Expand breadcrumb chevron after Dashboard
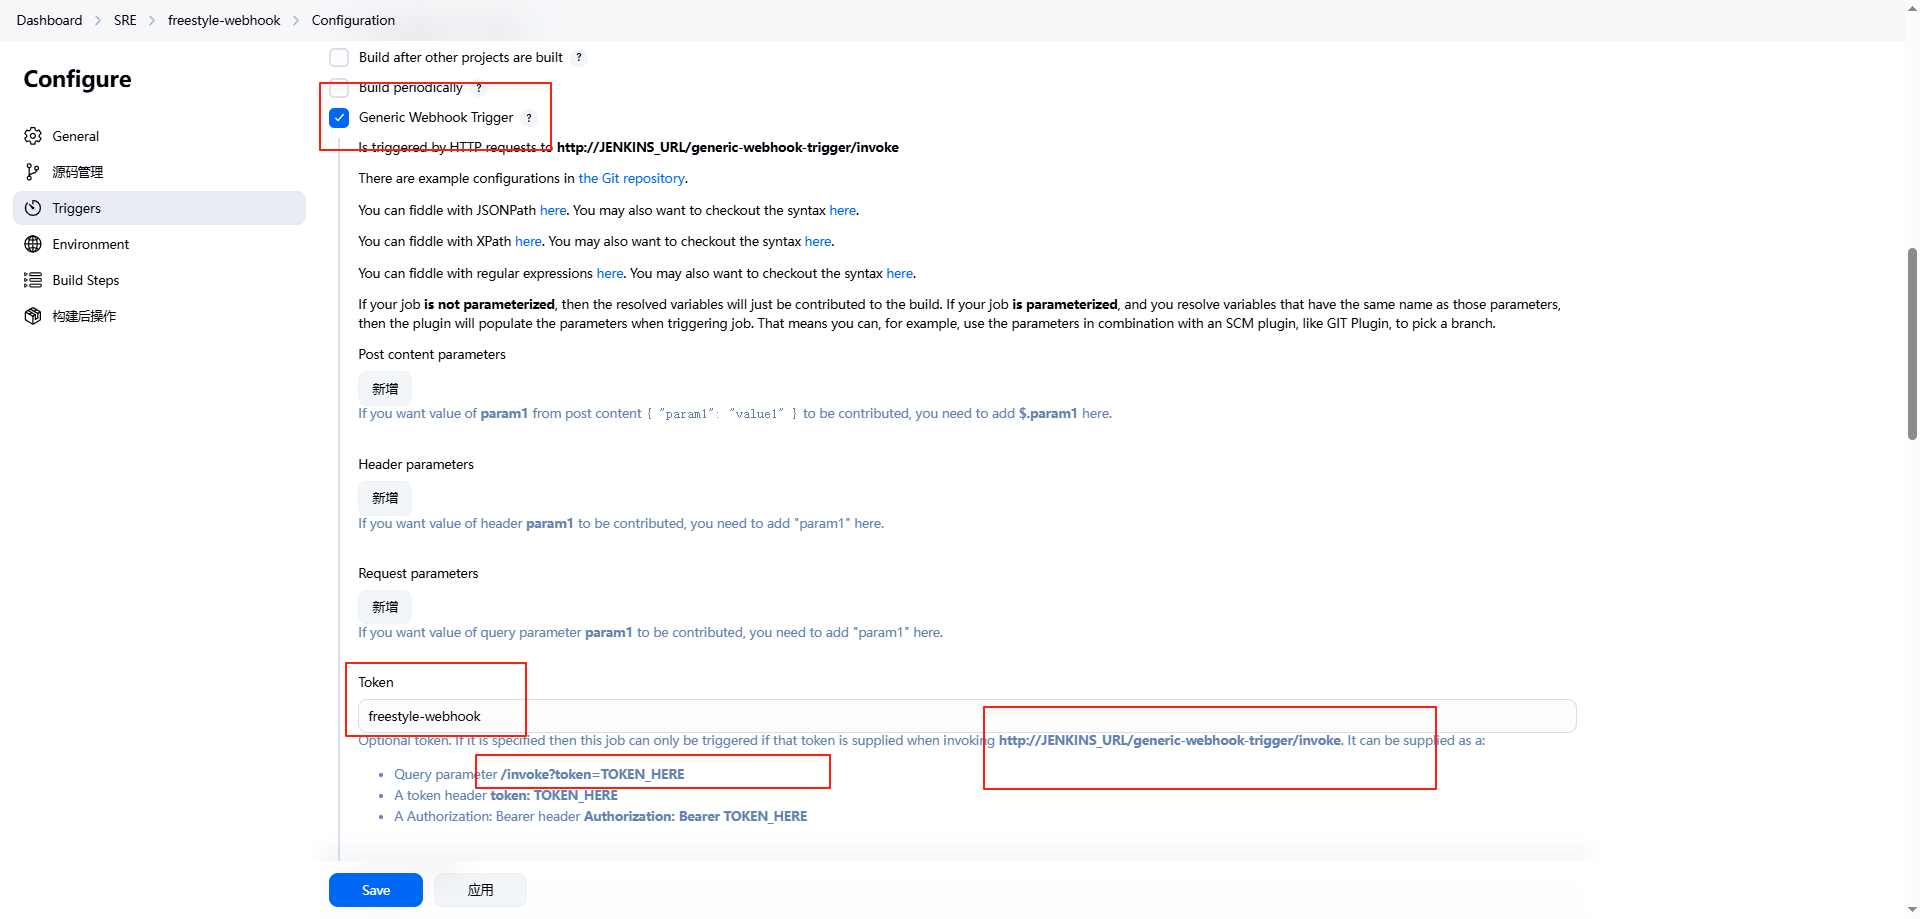 tap(98, 21)
